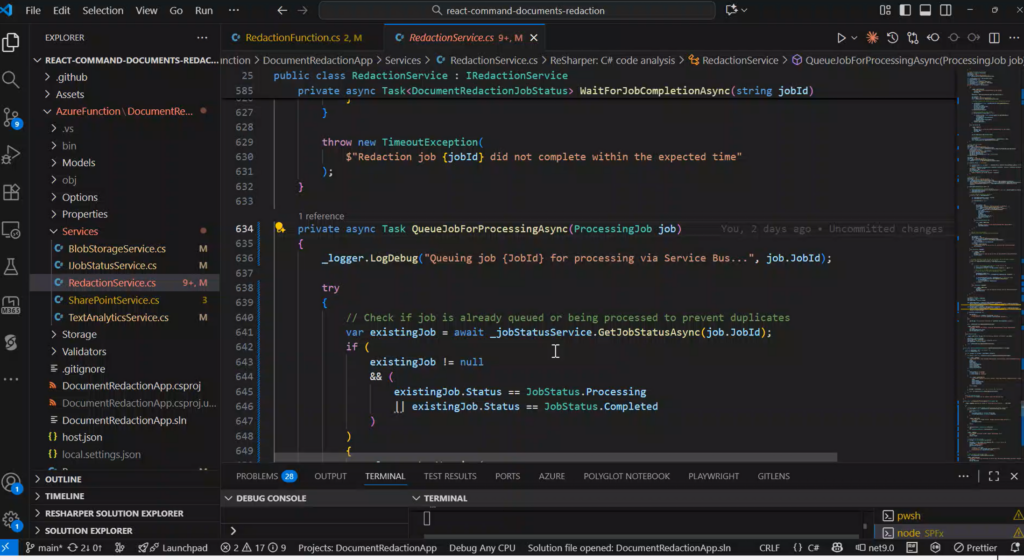Click the Claude starburst icon in editor toolbar
The image size is (1024, 560).
tap(872, 38)
